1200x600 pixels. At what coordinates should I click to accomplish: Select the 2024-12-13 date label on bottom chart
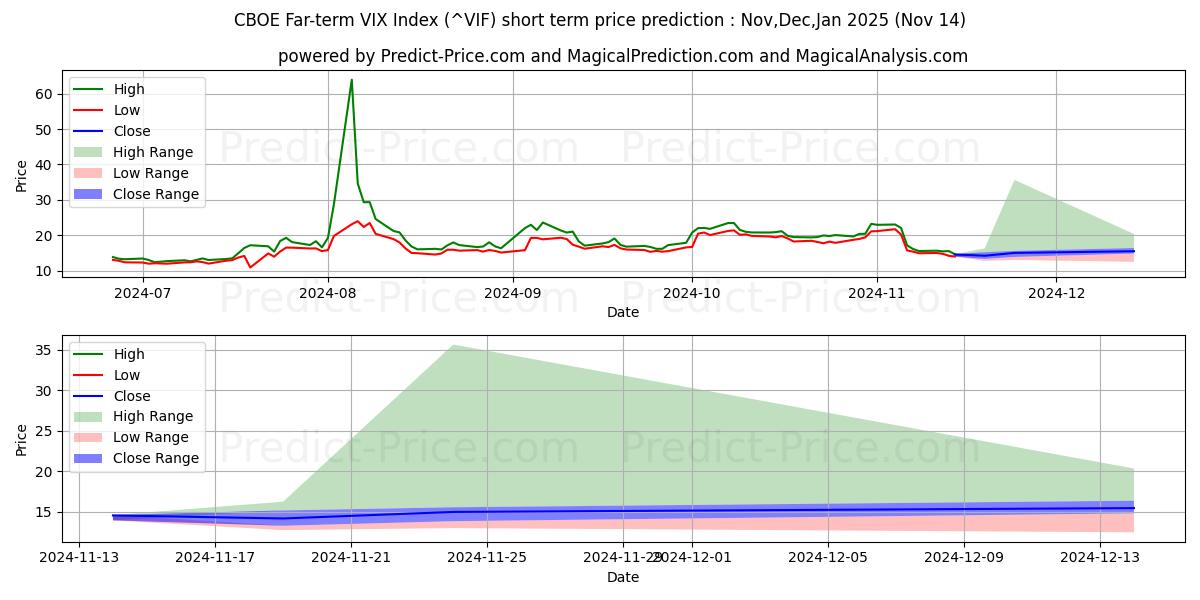pyautogui.click(x=1100, y=557)
